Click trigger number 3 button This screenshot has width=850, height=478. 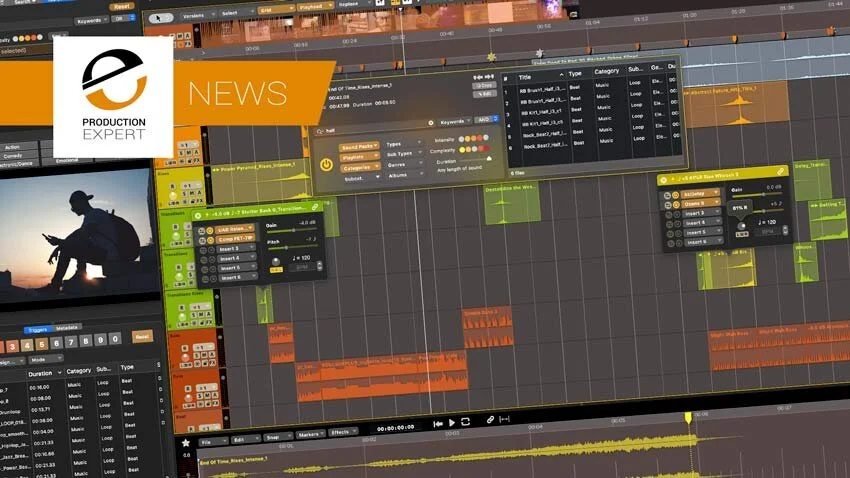pos(12,346)
